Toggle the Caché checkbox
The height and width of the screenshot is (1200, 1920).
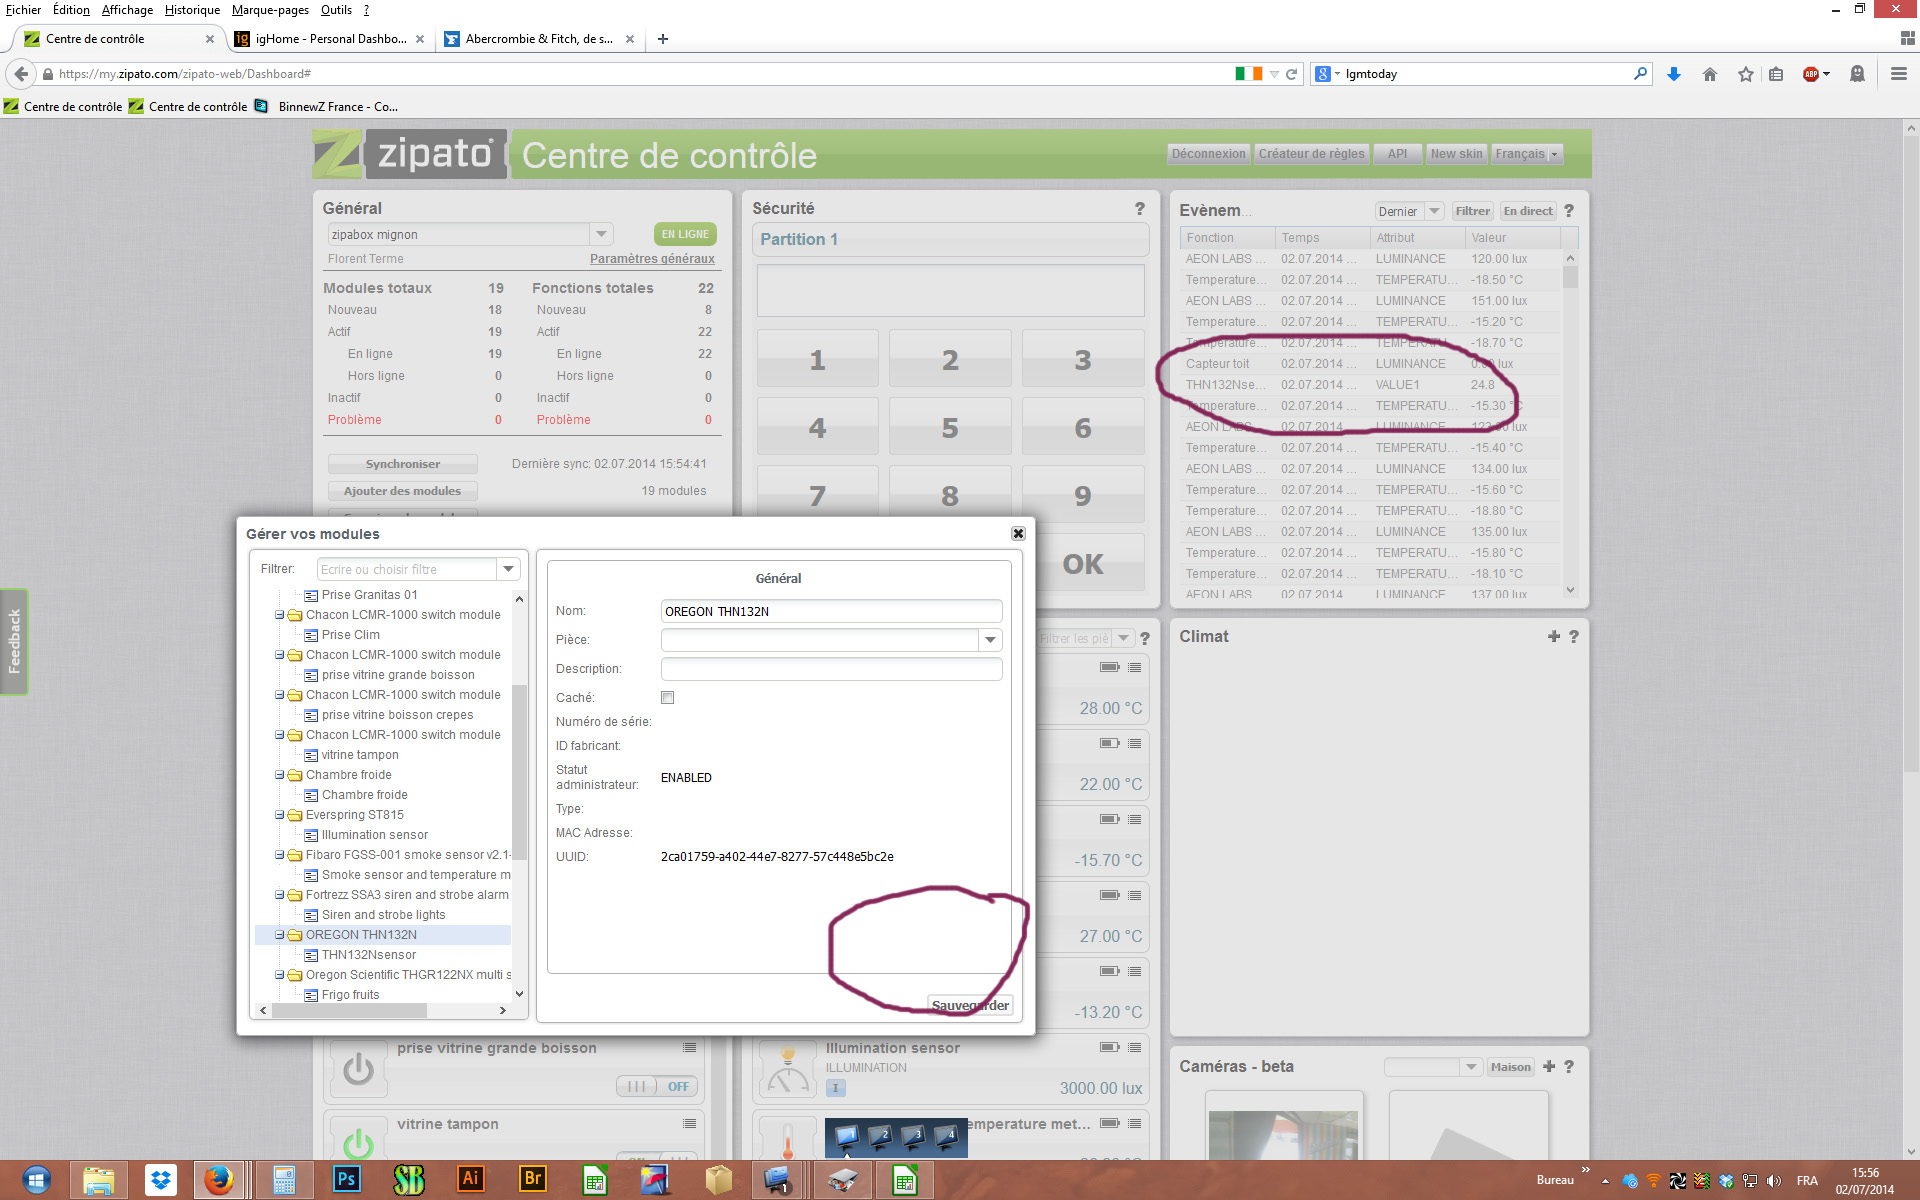(x=667, y=697)
